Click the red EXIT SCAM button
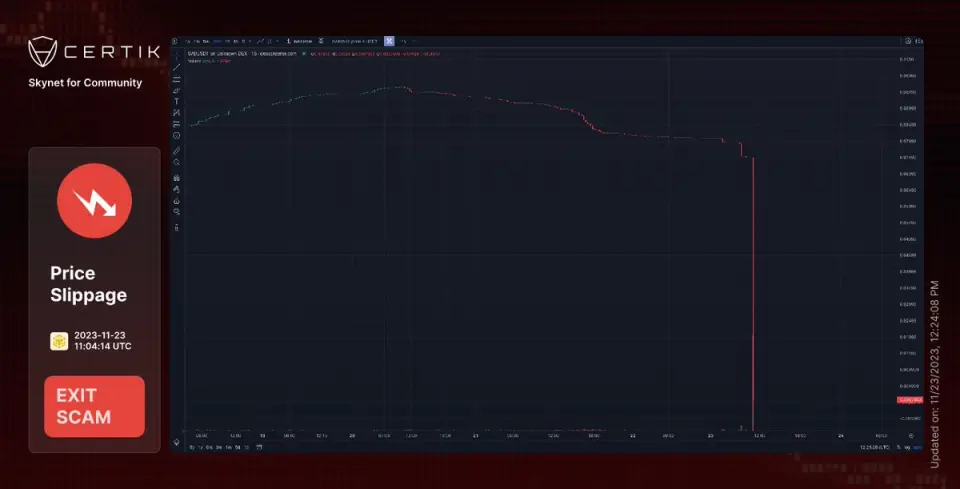 point(94,406)
